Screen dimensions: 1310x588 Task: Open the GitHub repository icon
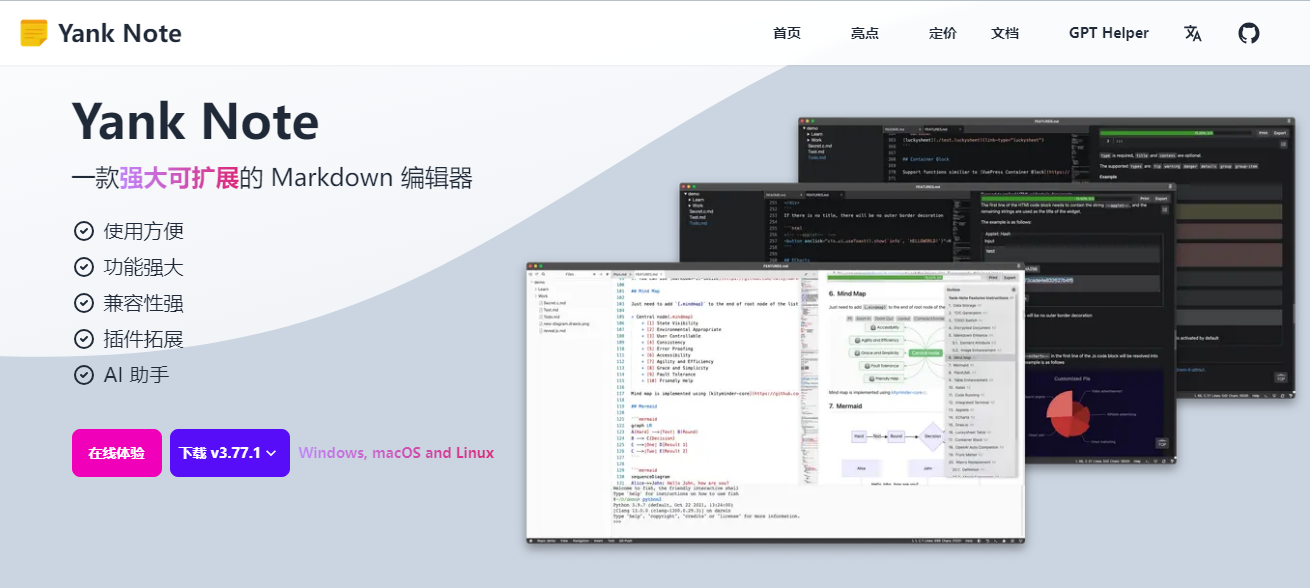coord(1248,32)
